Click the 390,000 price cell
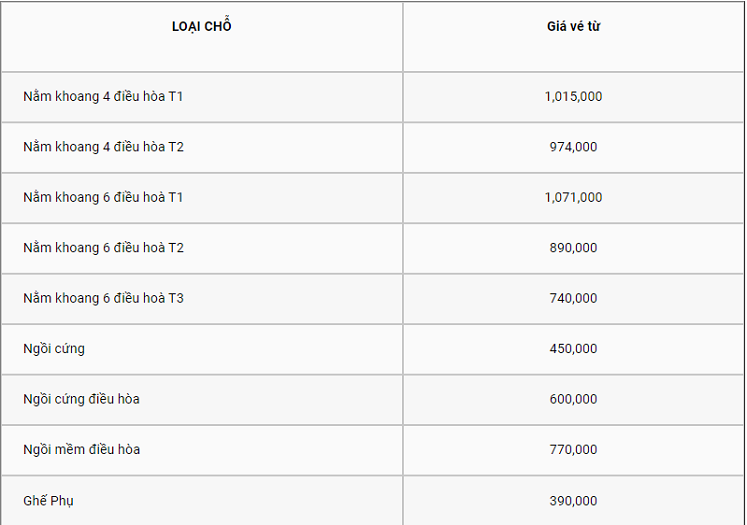The width and height of the screenshot is (747, 525). 573,501
